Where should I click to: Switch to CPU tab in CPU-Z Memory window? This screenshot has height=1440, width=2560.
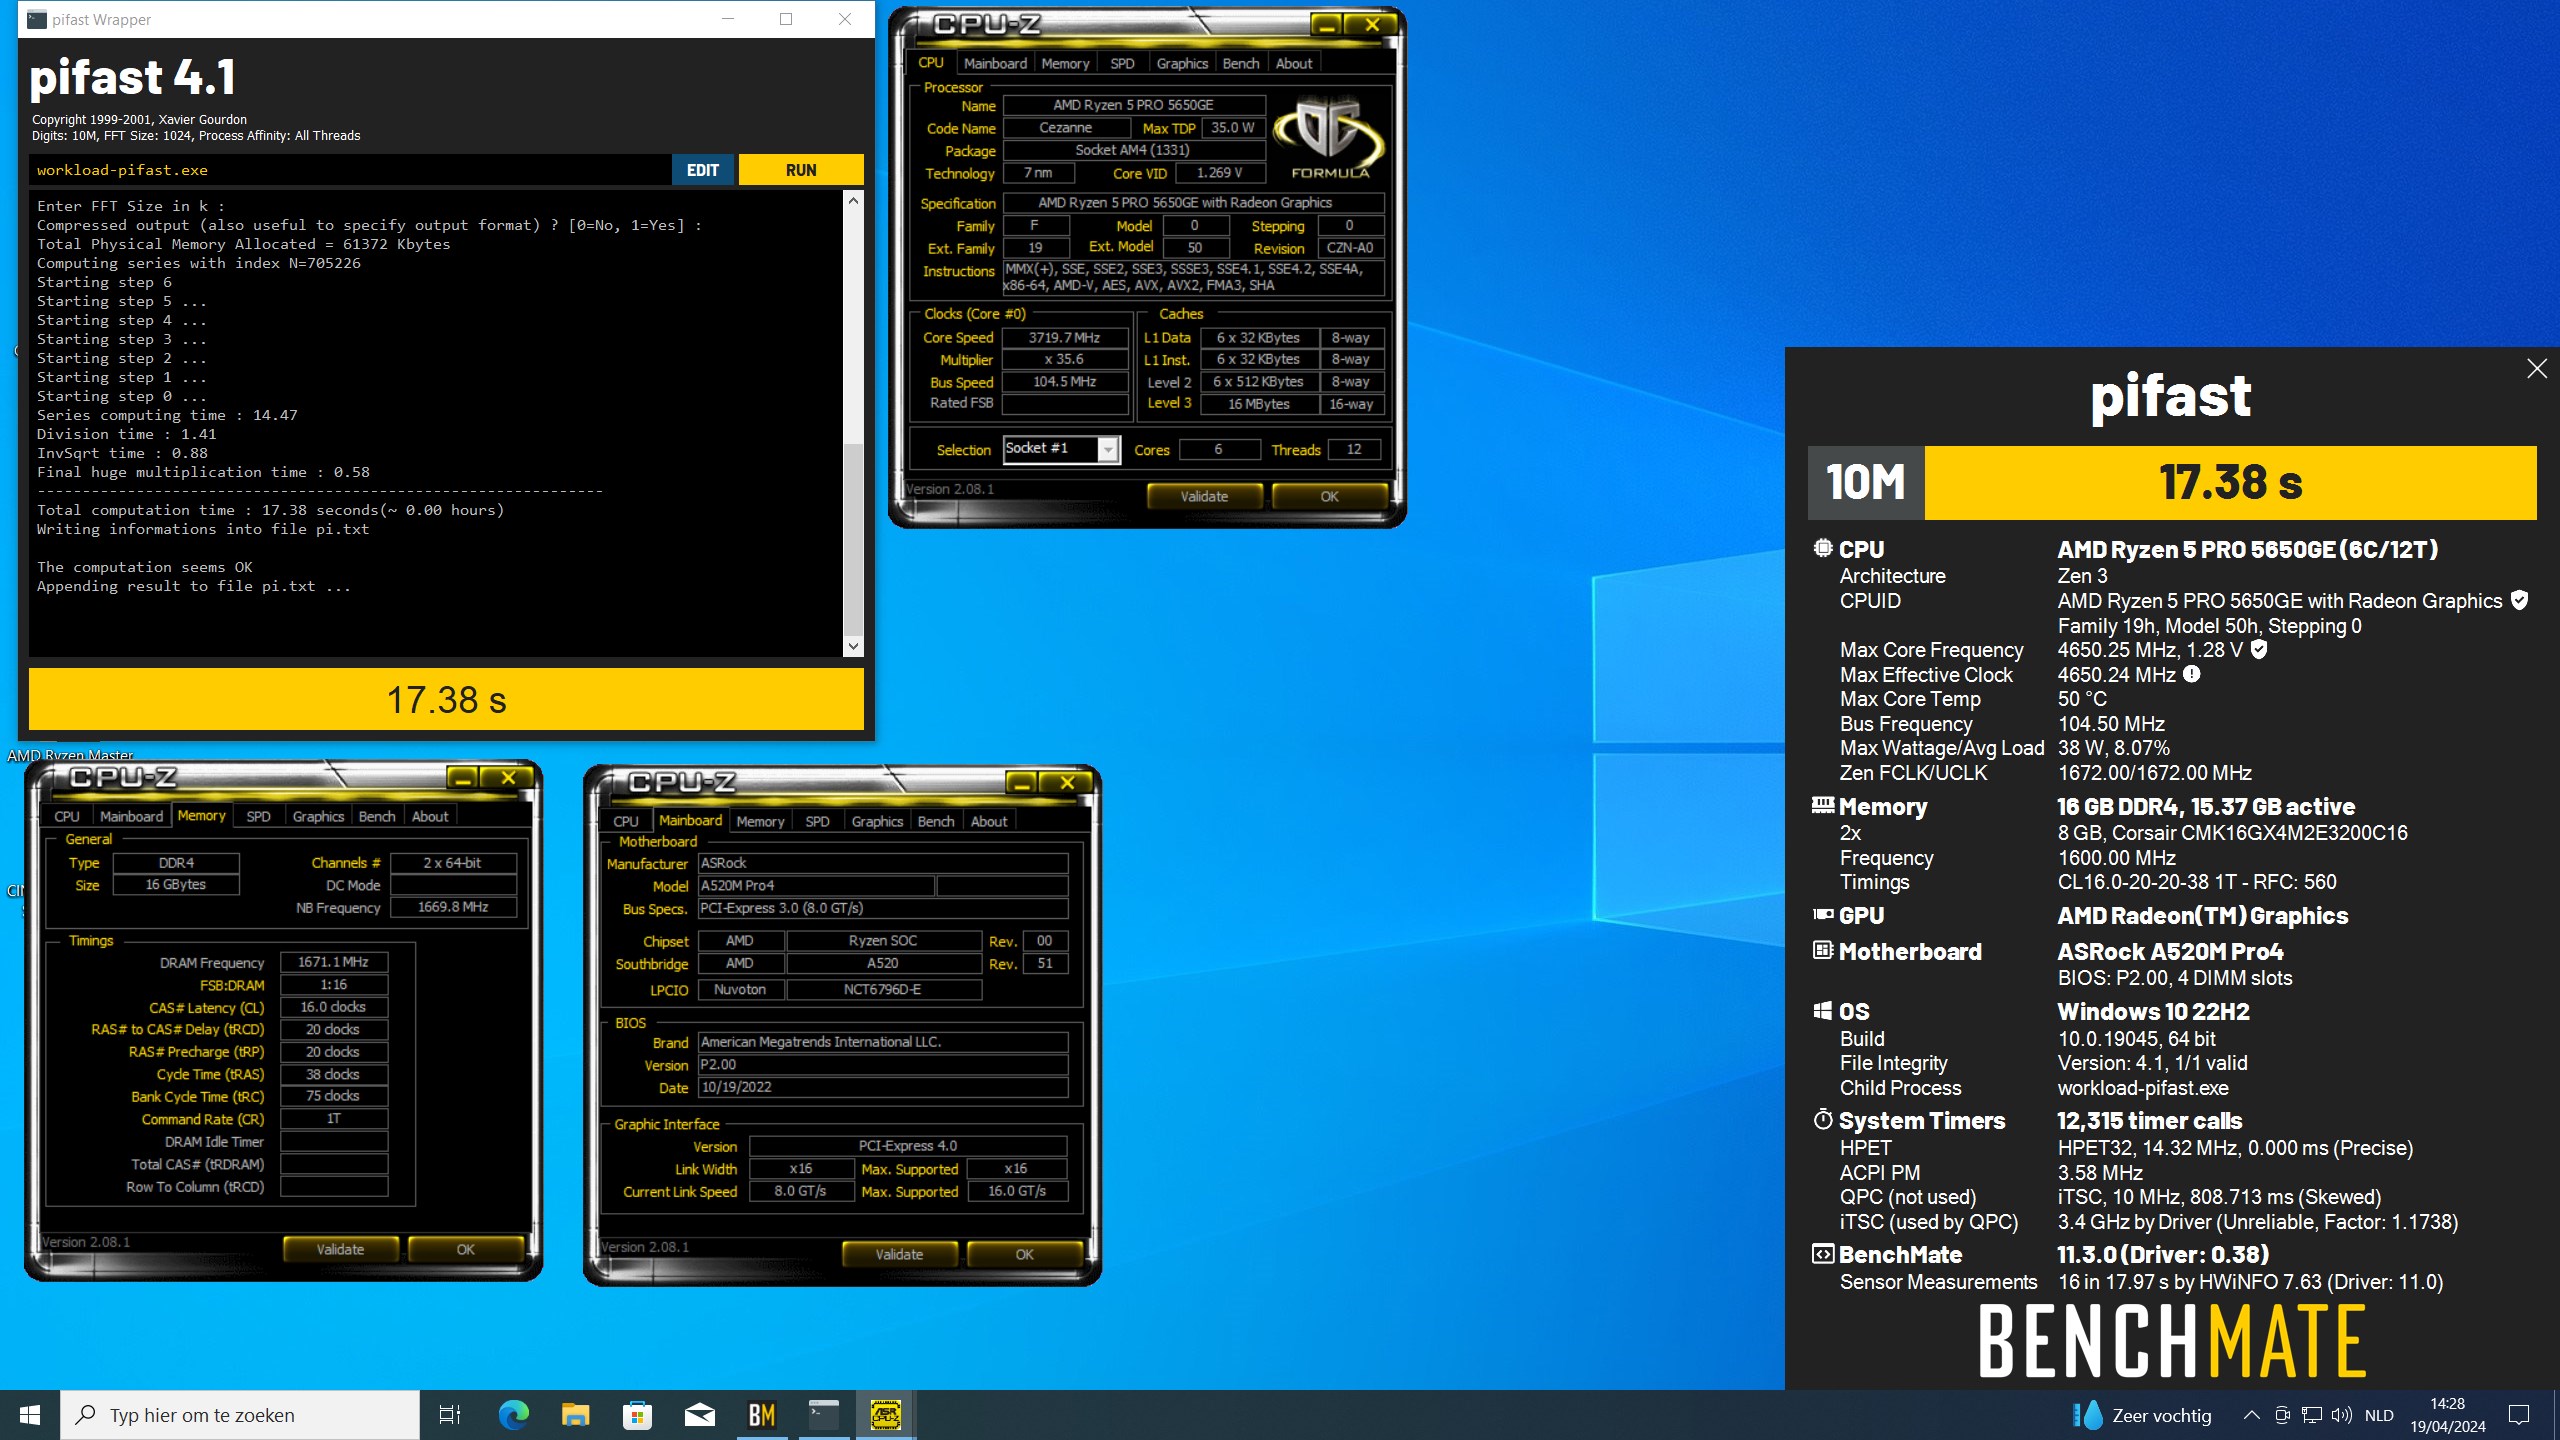point(67,816)
